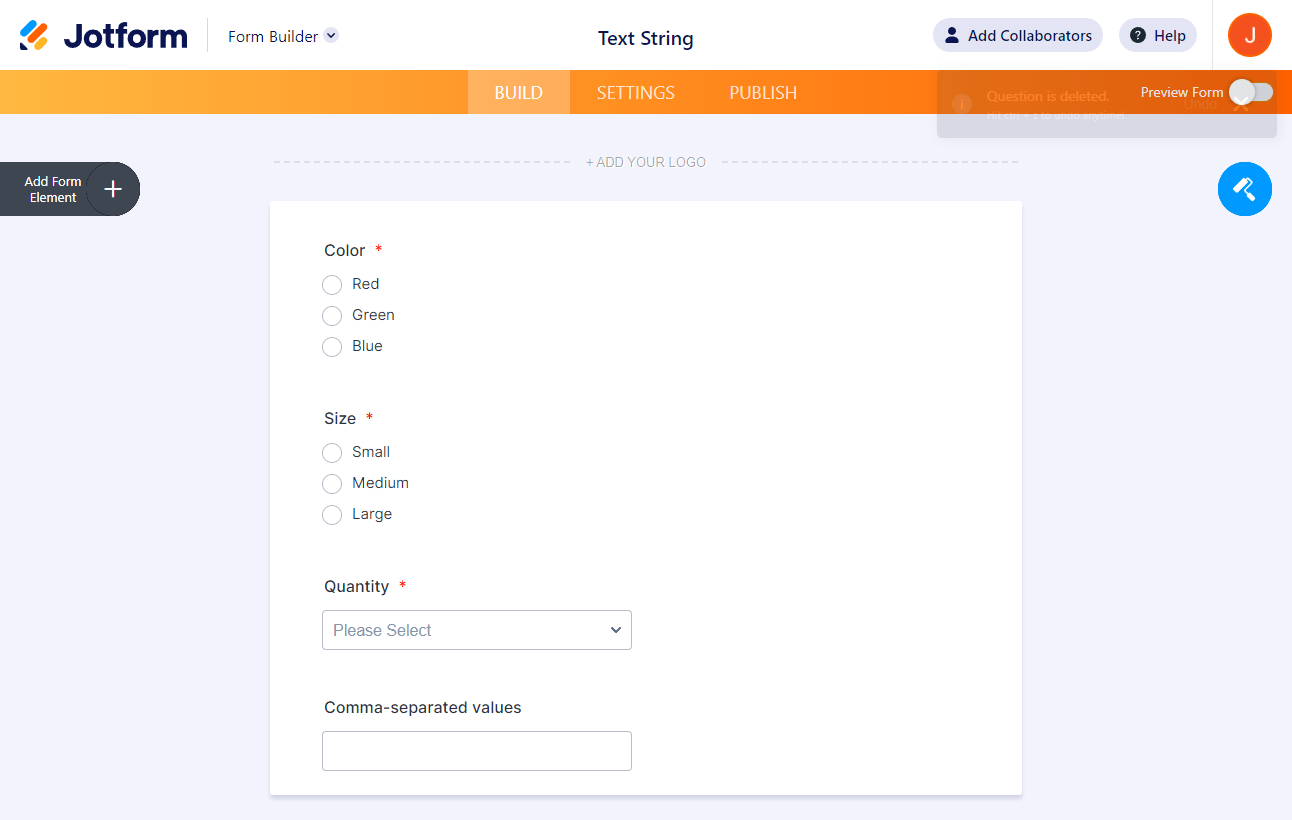
Task: Click the Build tab
Action: [x=518, y=93]
